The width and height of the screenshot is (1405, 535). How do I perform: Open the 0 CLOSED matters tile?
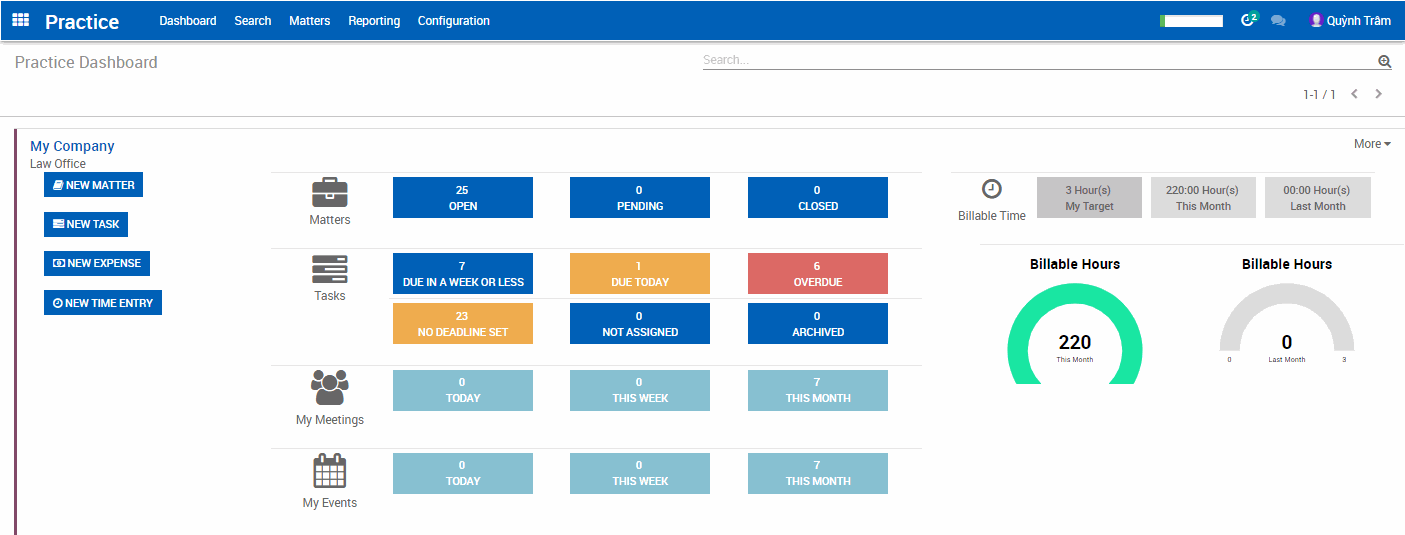click(x=818, y=197)
